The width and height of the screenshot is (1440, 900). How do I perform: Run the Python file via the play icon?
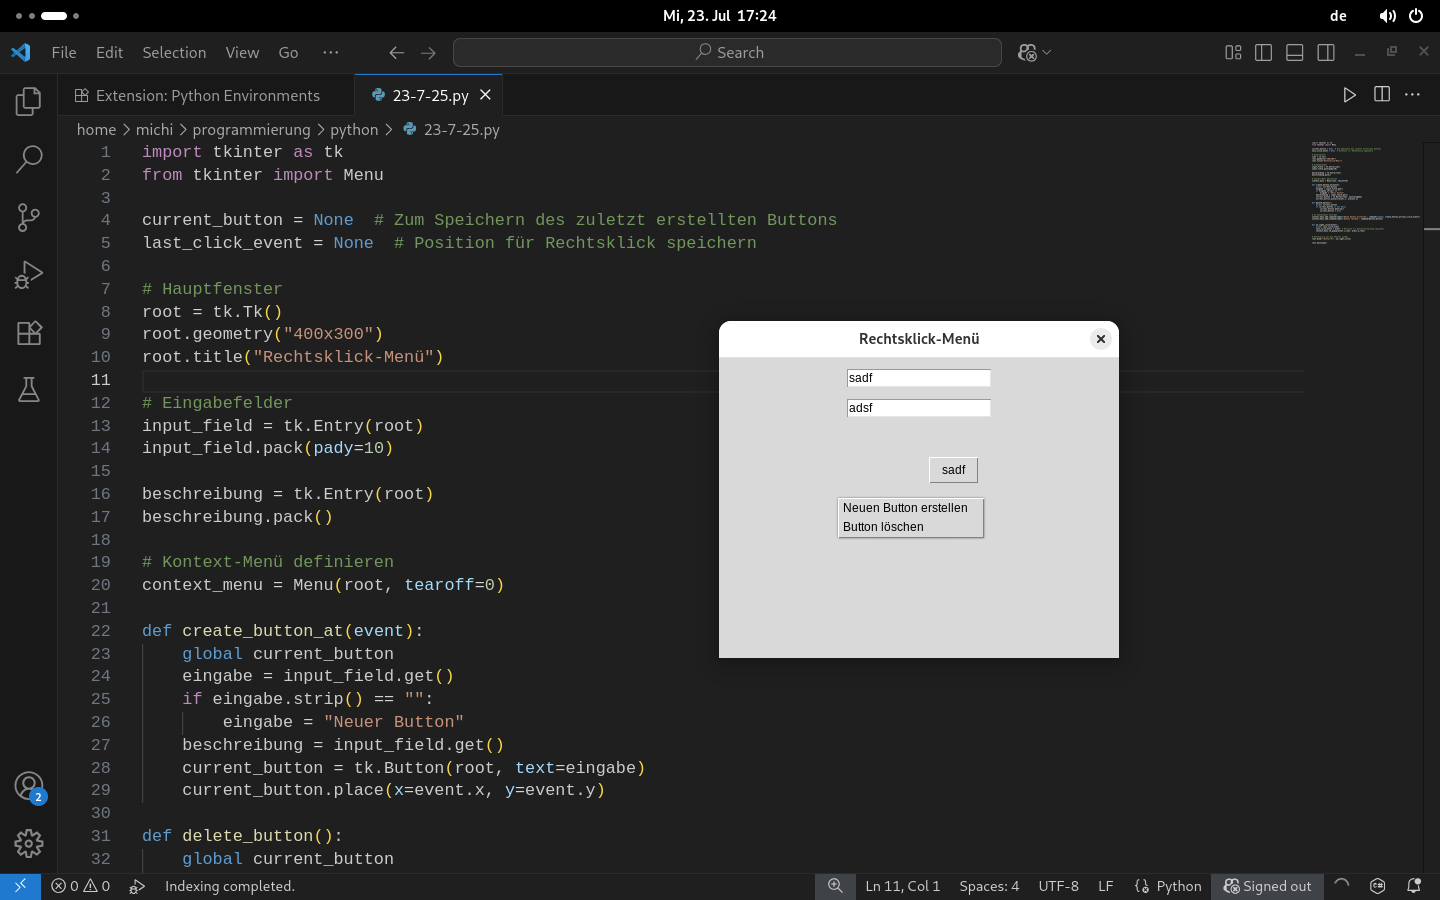tap(1349, 95)
